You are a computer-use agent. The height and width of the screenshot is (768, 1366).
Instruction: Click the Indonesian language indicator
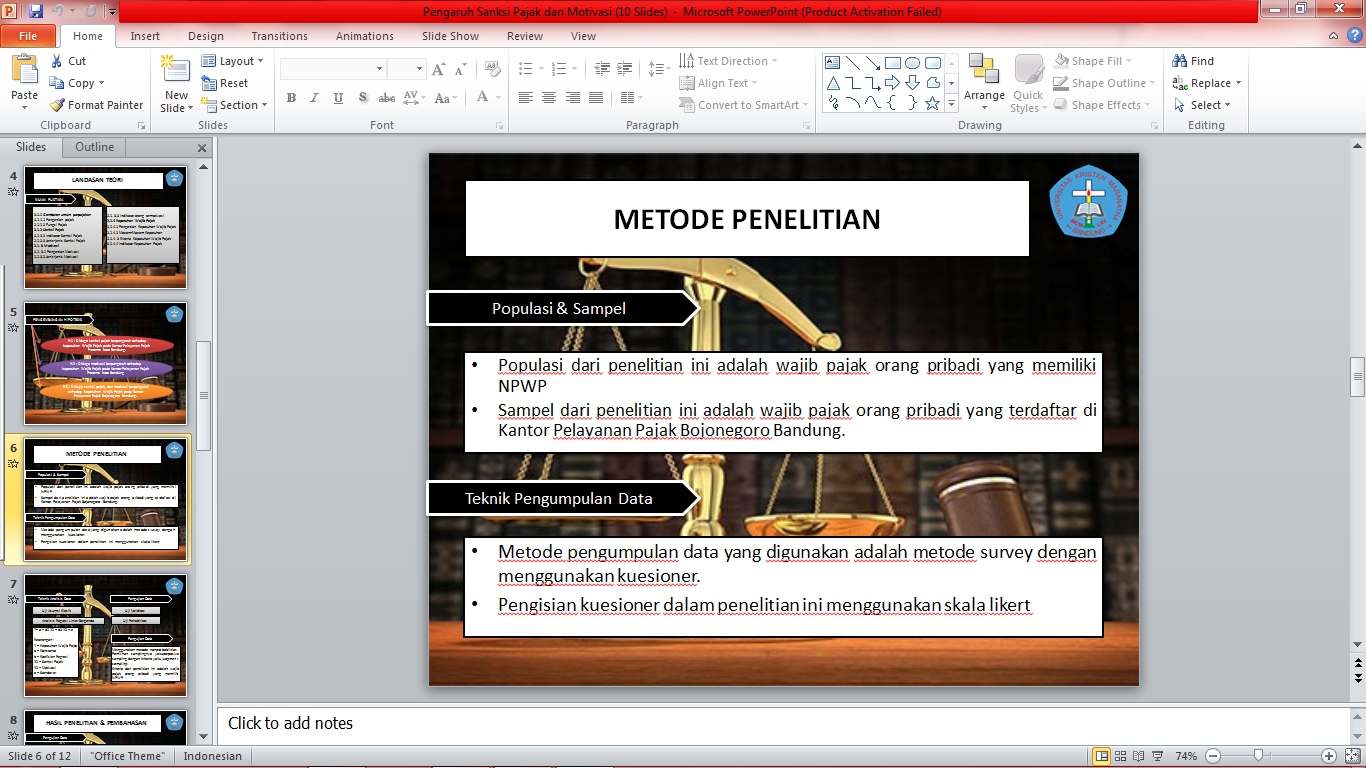(x=213, y=756)
